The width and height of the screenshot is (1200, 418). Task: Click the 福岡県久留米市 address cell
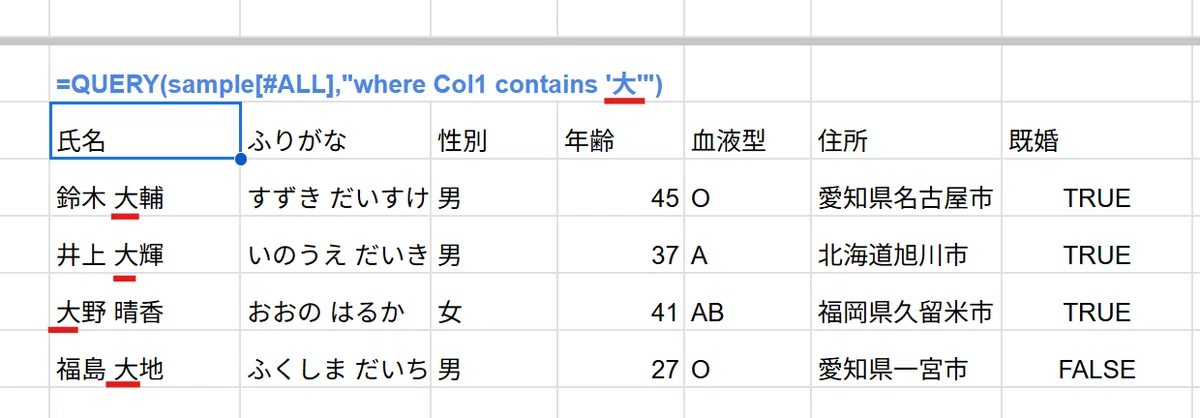click(x=906, y=312)
